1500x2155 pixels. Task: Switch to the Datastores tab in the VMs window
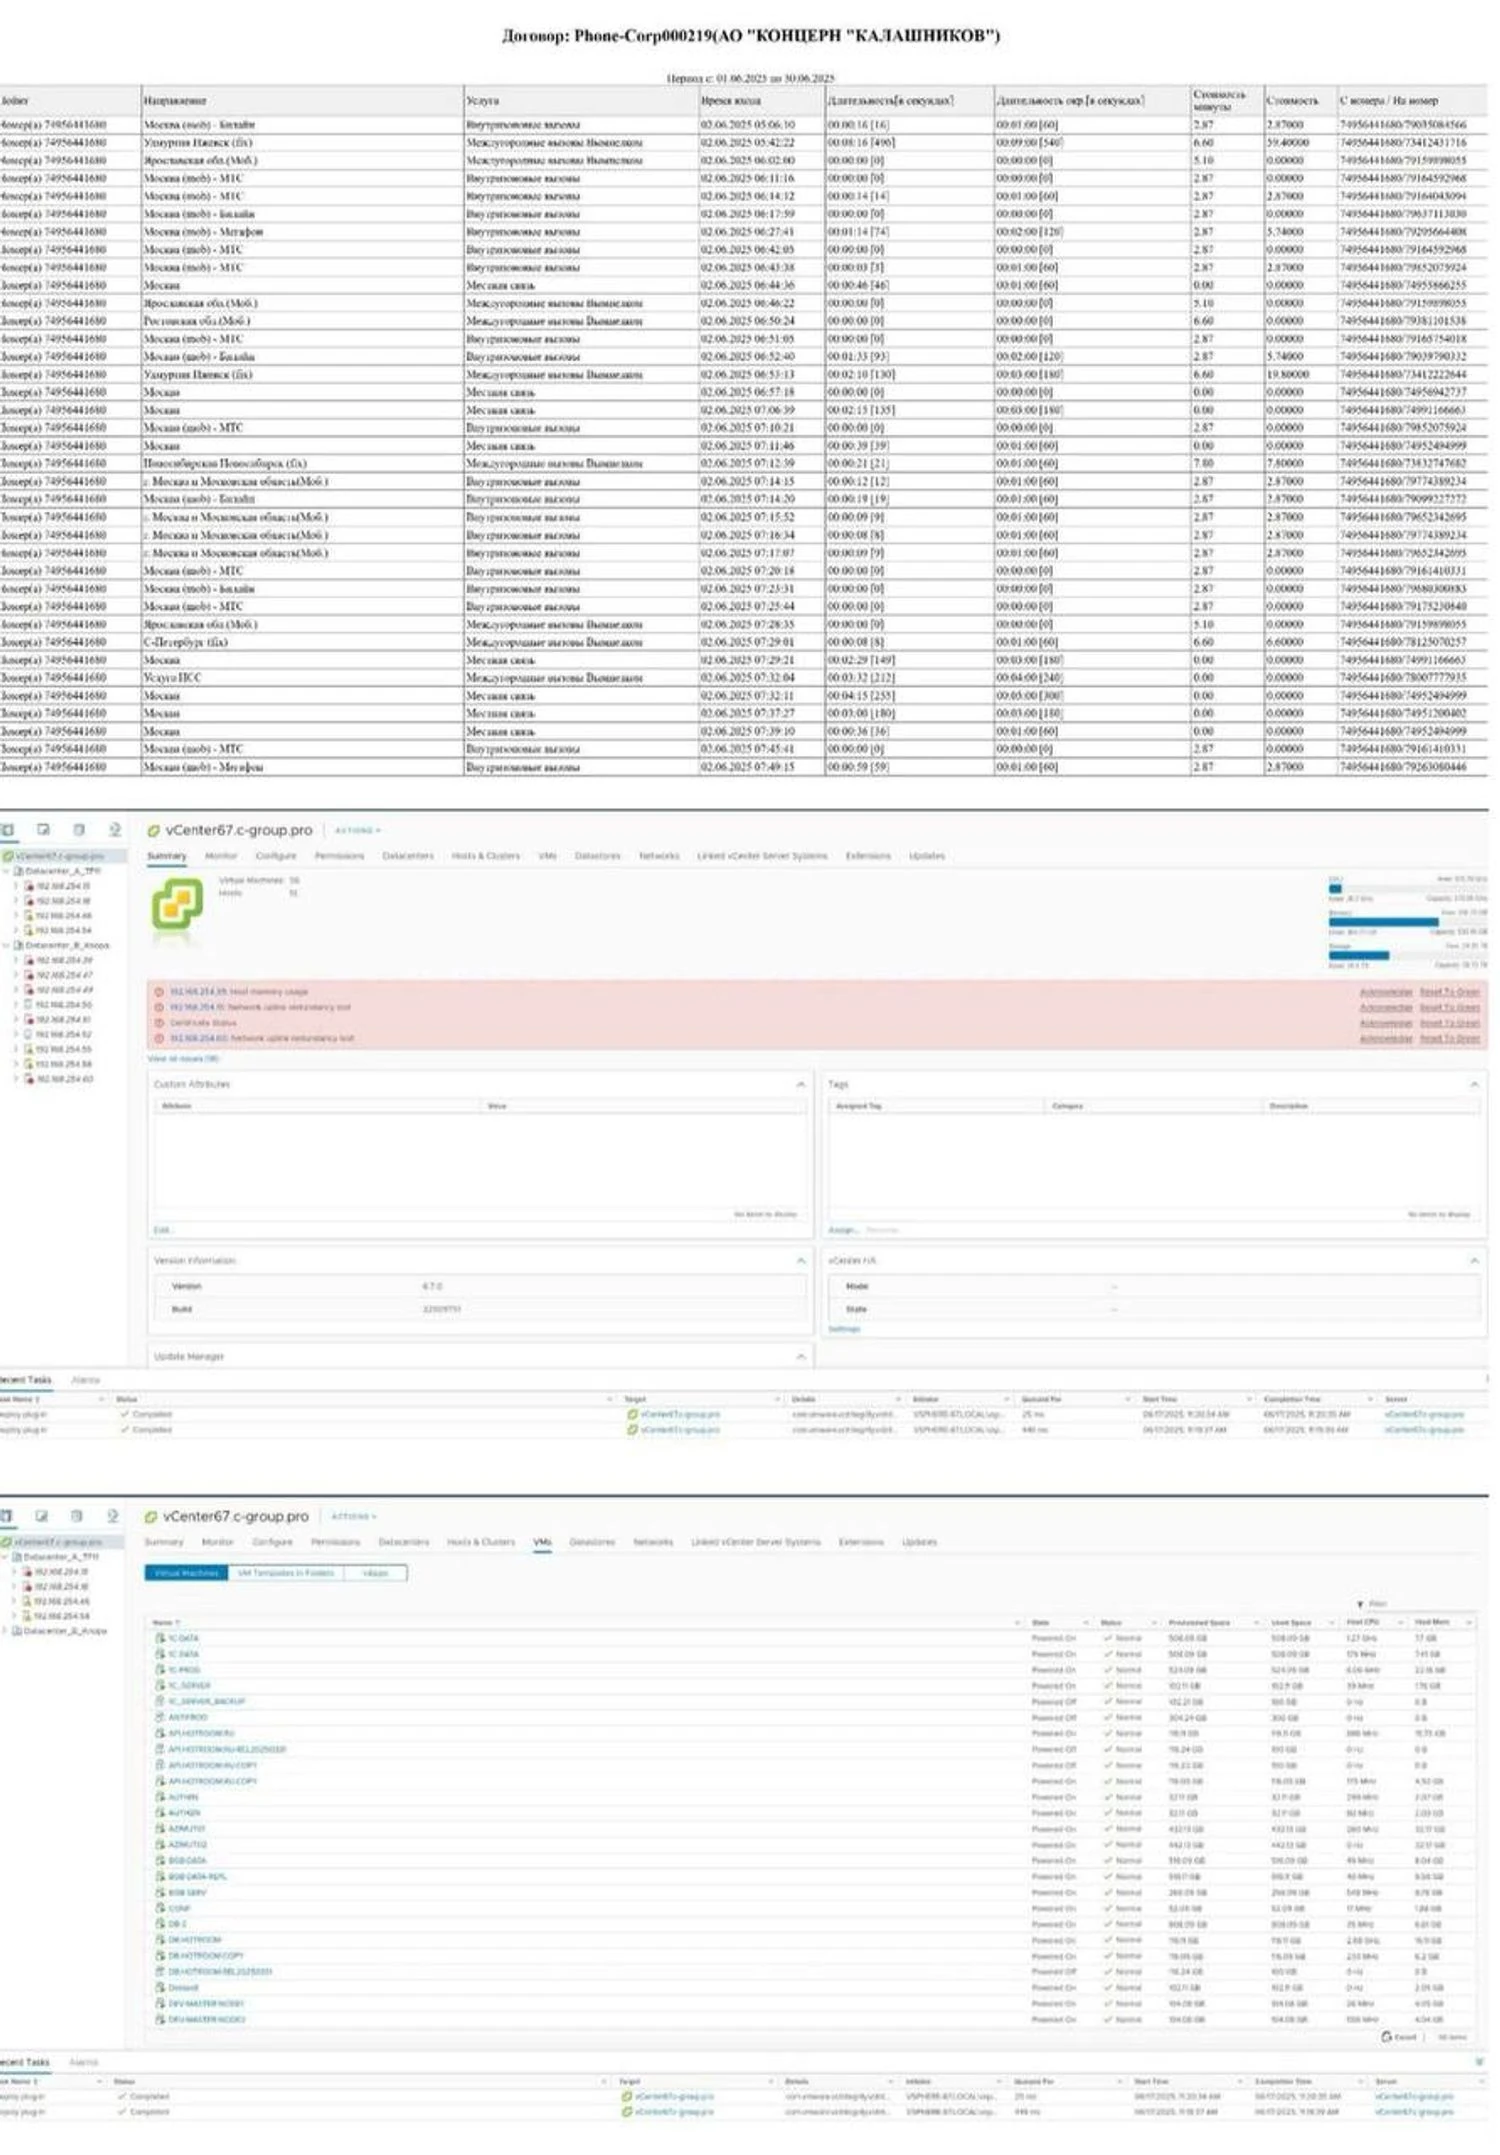click(x=592, y=1542)
